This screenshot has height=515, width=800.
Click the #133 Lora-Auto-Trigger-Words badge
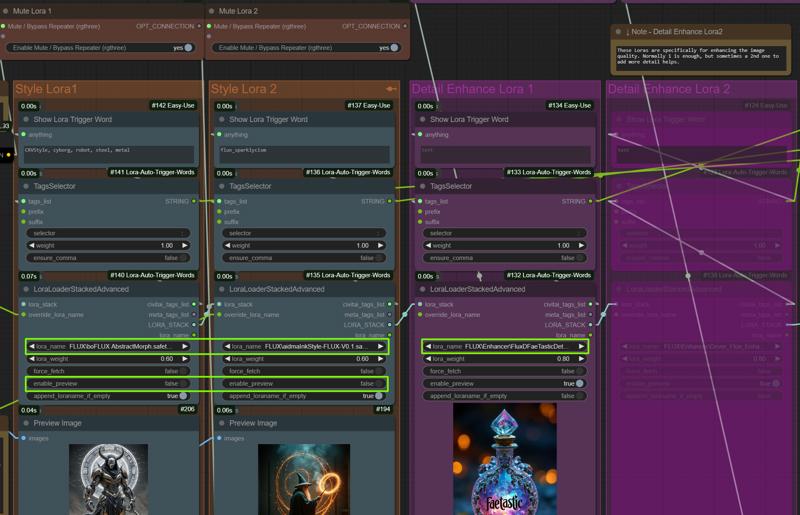[x=548, y=173]
